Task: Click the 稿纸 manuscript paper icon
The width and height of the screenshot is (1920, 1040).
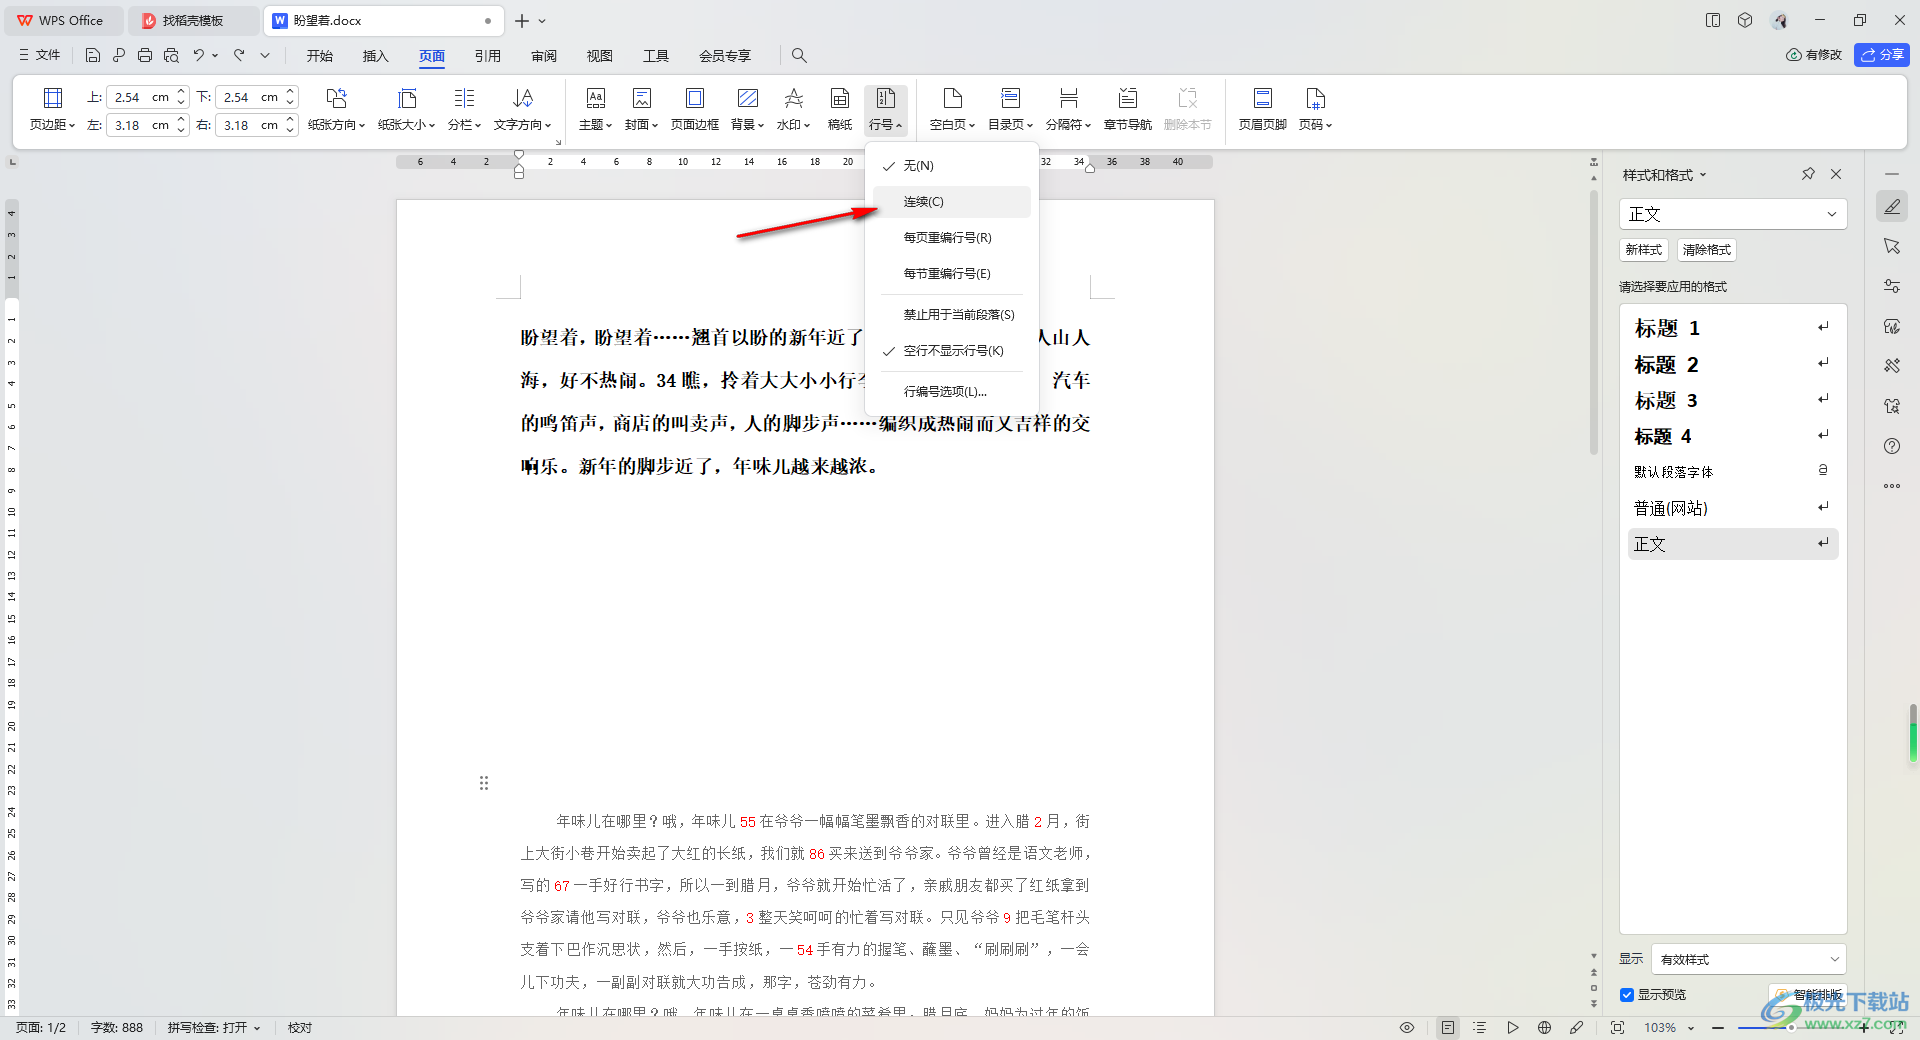Action: point(840,98)
